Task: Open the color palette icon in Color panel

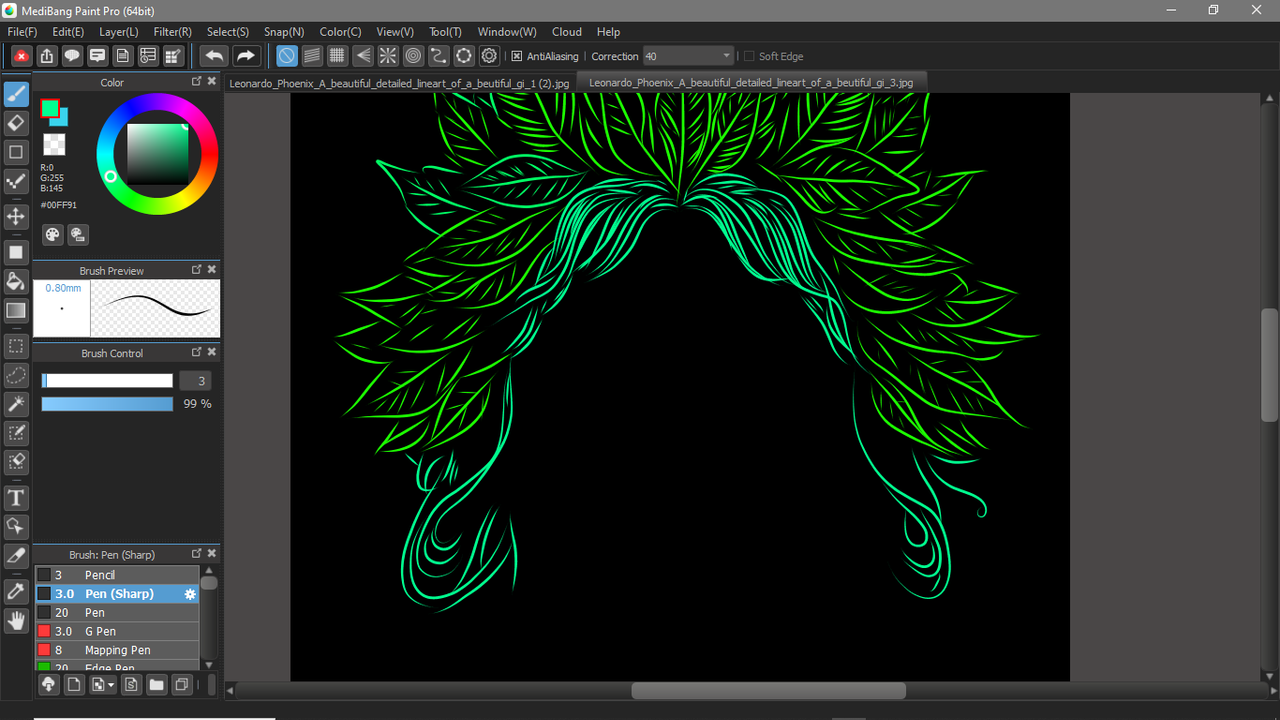Action: click(x=53, y=234)
